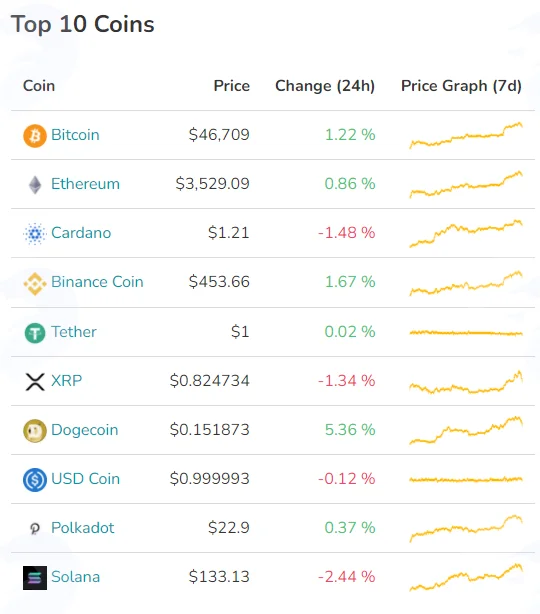Open the Solana name link
This screenshot has width=540, height=614.
76,576
